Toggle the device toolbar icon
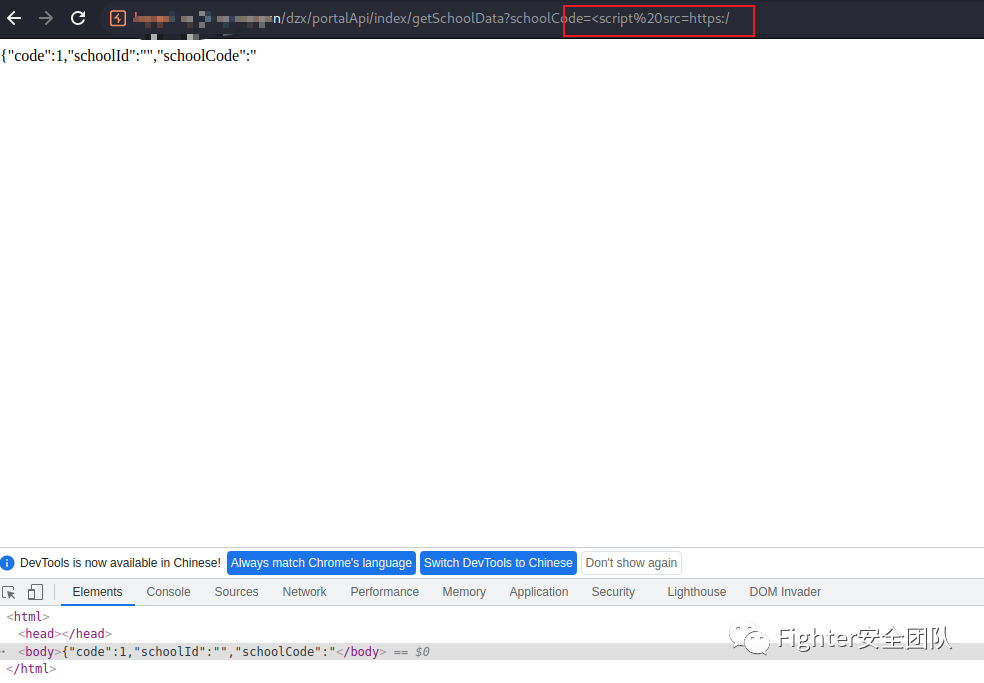This screenshot has width=984, height=683. click(35, 592)
